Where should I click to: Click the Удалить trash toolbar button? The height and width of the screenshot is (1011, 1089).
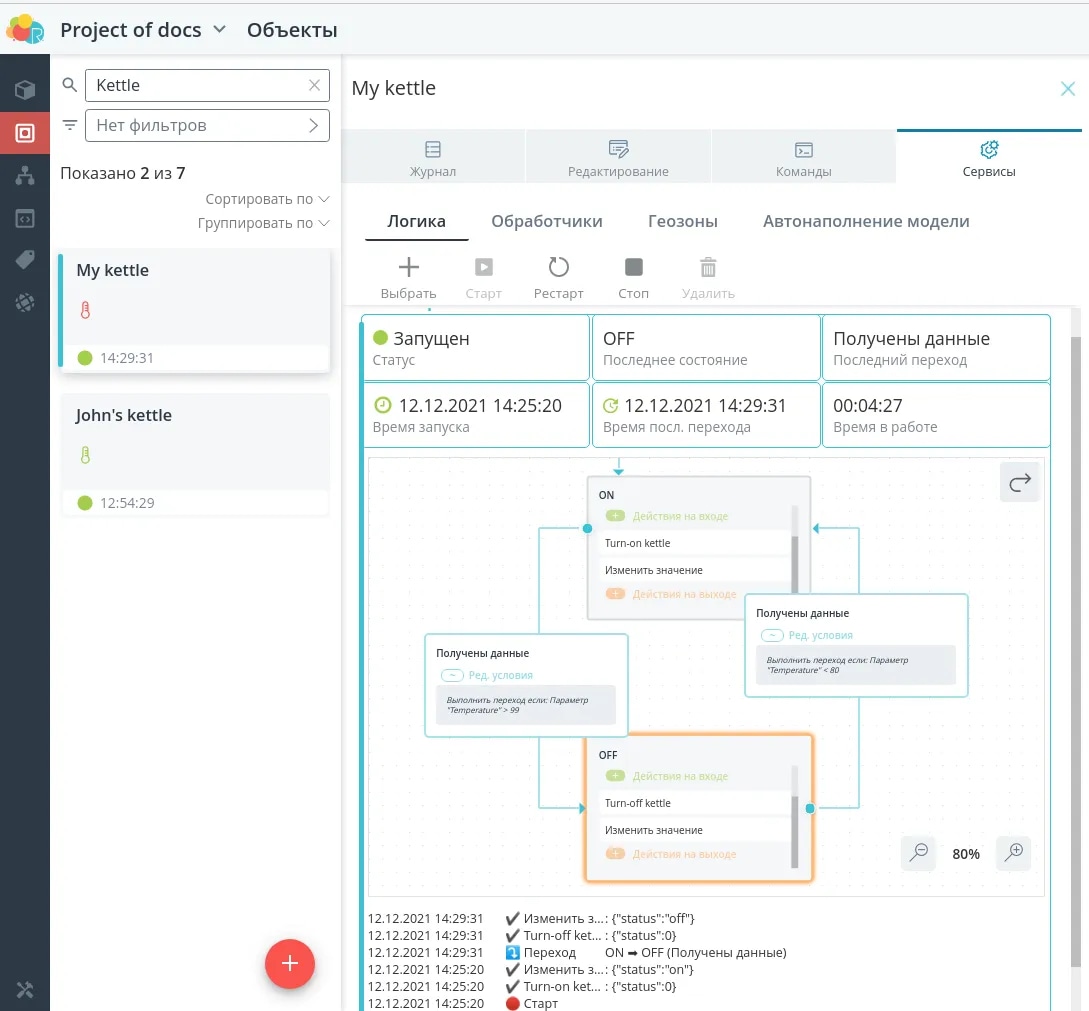[708, 278]
